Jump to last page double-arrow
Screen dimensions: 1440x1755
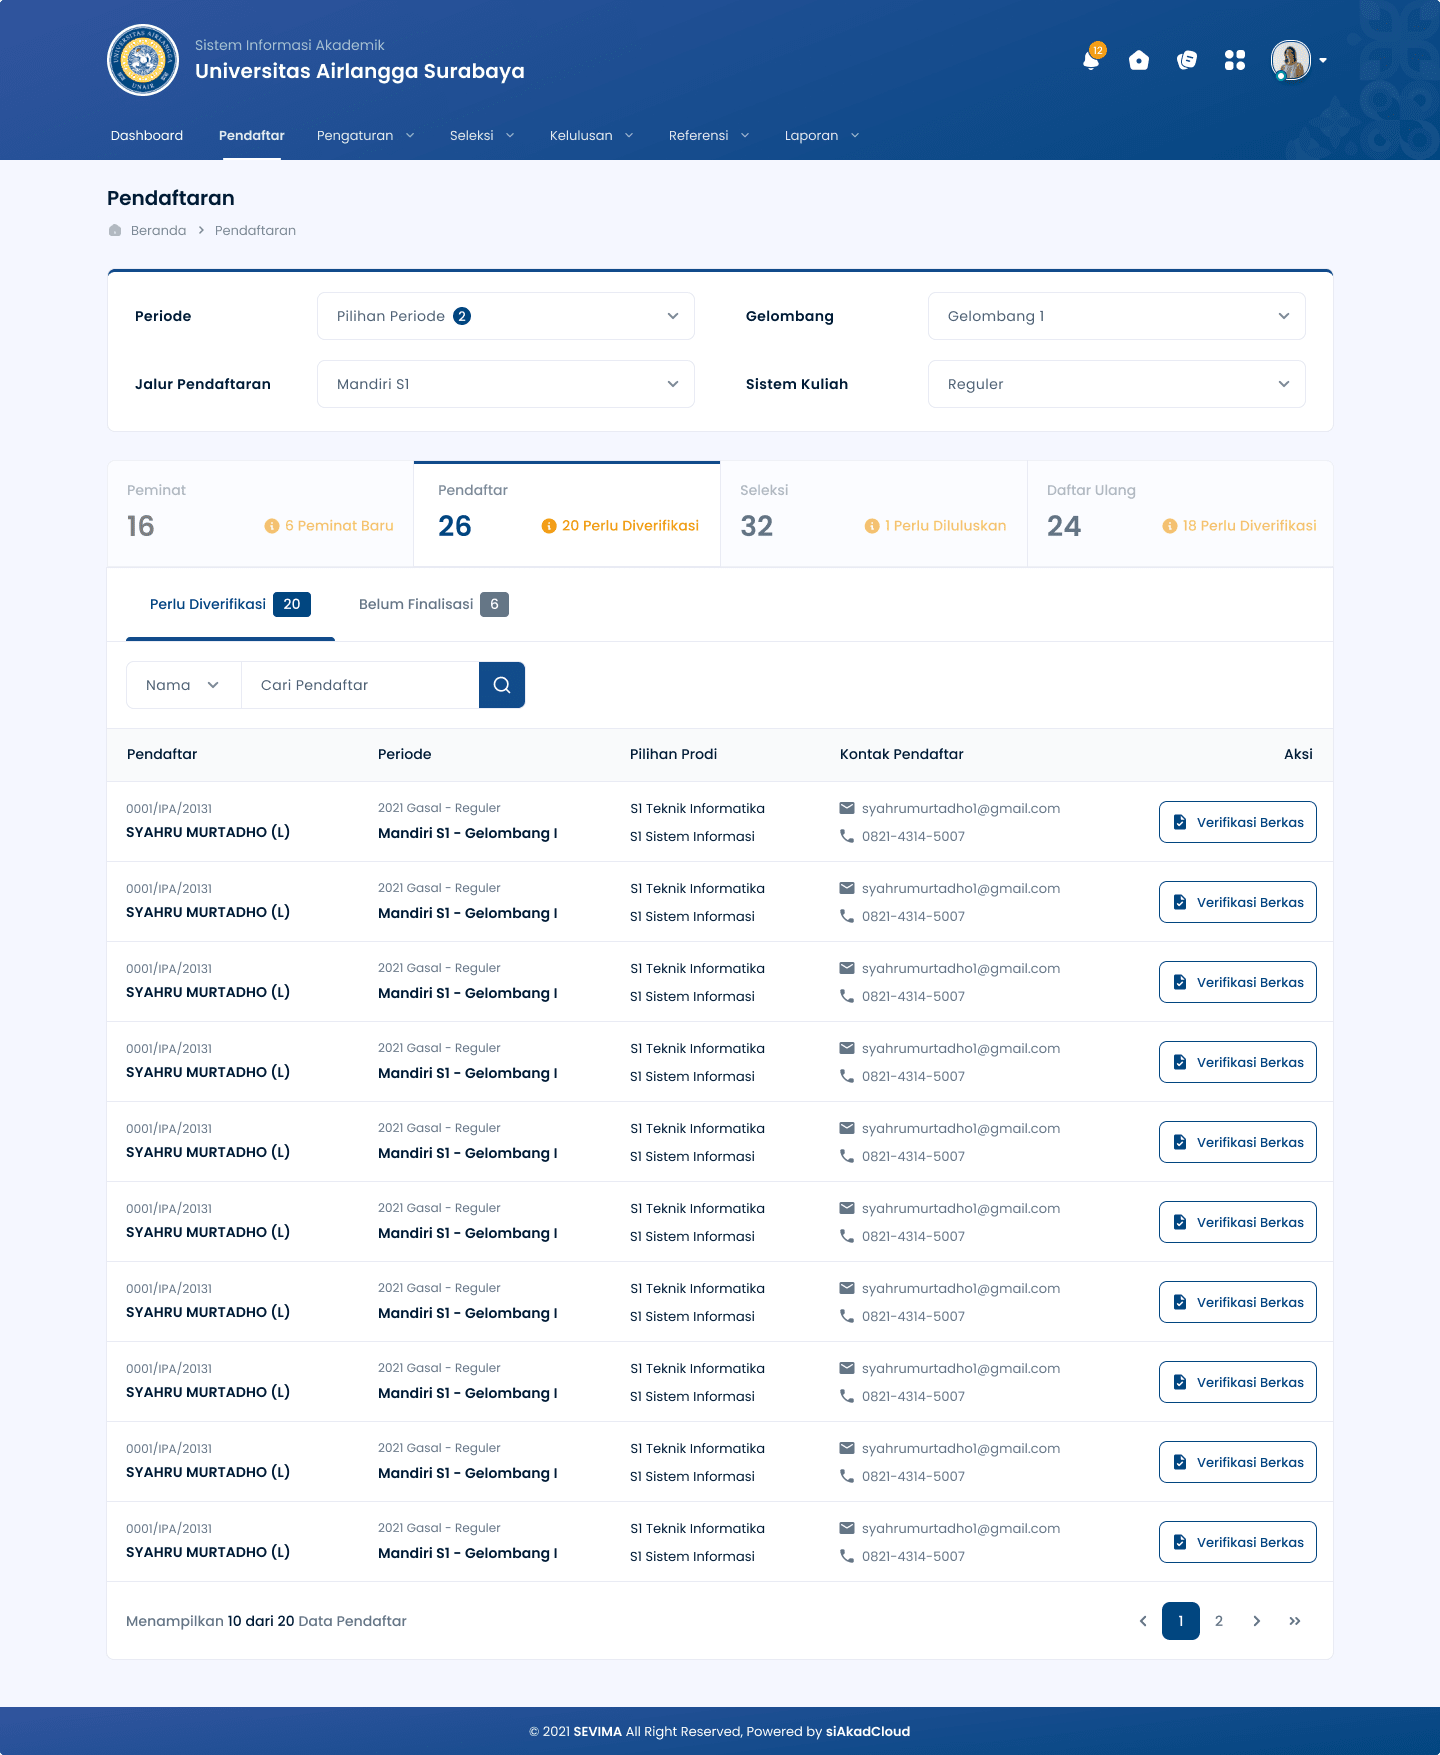[x=1295, y=1621]
